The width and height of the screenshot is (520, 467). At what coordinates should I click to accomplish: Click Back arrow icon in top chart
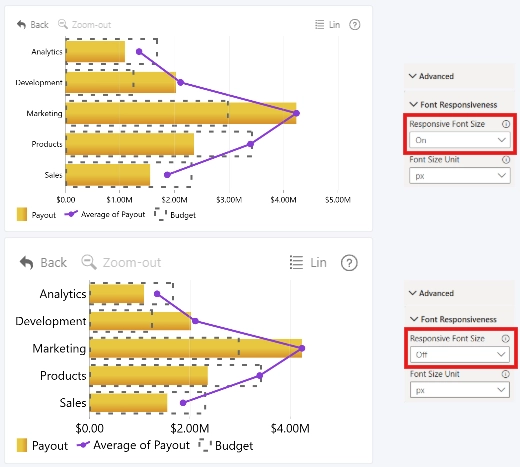point(22,25)
